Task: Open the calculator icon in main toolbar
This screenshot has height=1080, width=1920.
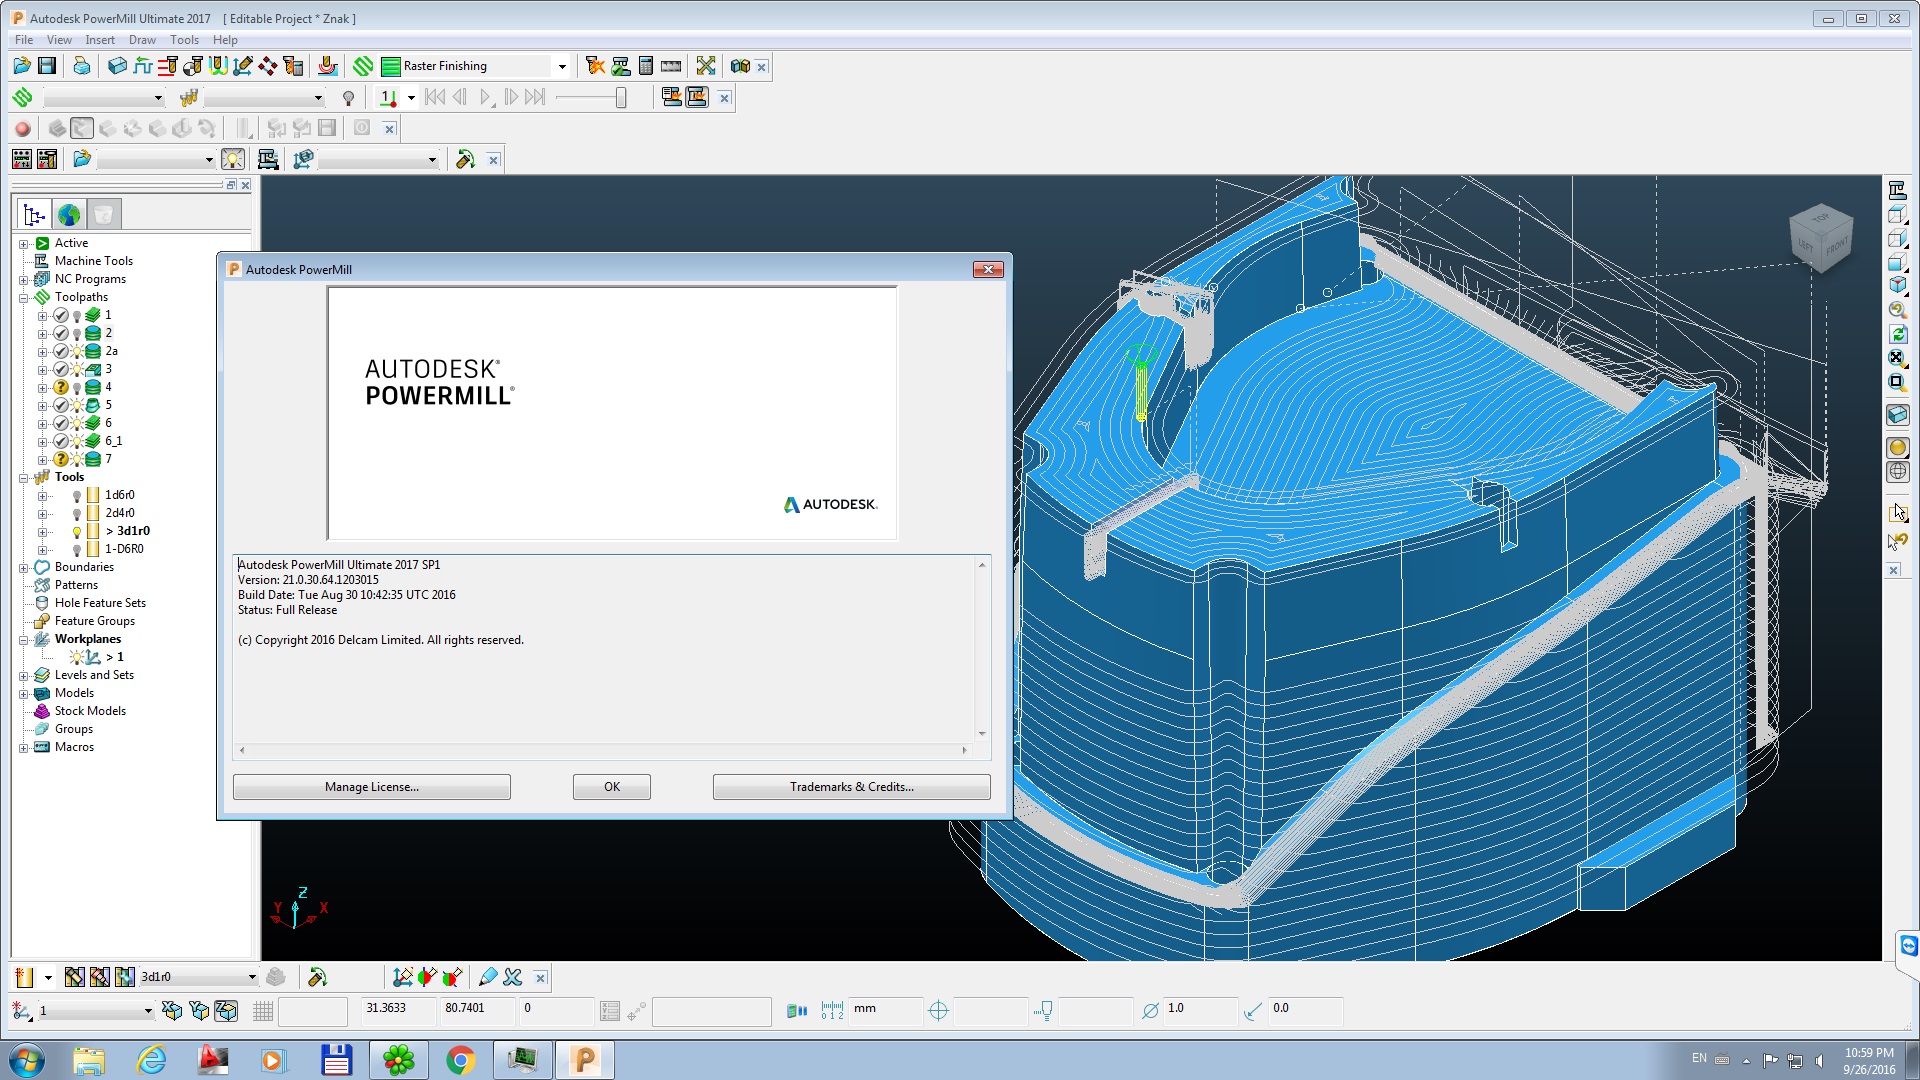Action: click(x=646, y=66)
